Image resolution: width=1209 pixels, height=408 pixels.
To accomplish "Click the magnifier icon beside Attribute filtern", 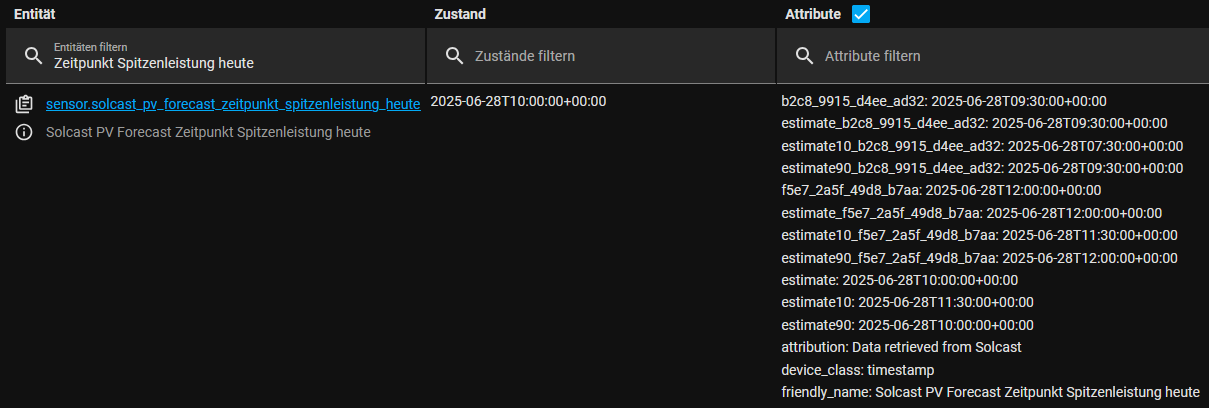I will pyautogui.click(x=804, y=56).
